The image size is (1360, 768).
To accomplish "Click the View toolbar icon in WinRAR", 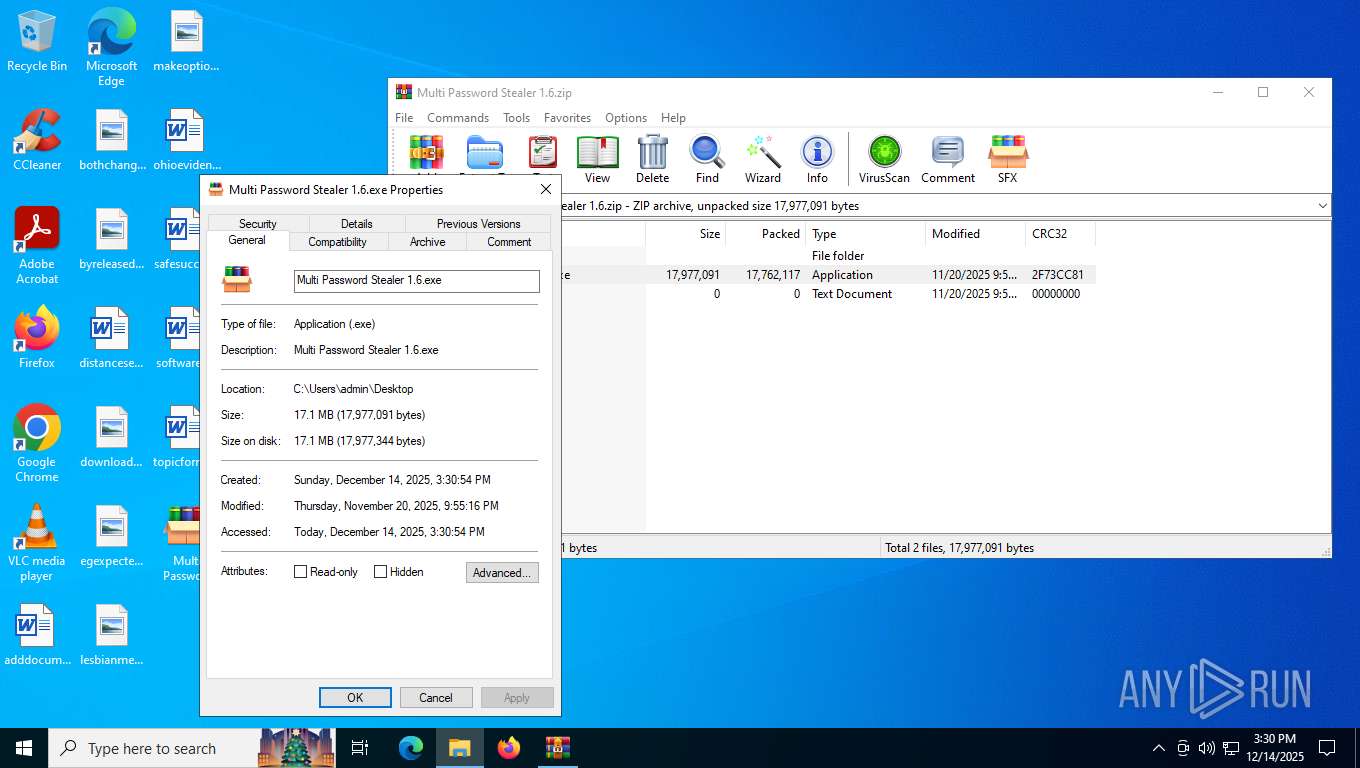I will (597, 160).
